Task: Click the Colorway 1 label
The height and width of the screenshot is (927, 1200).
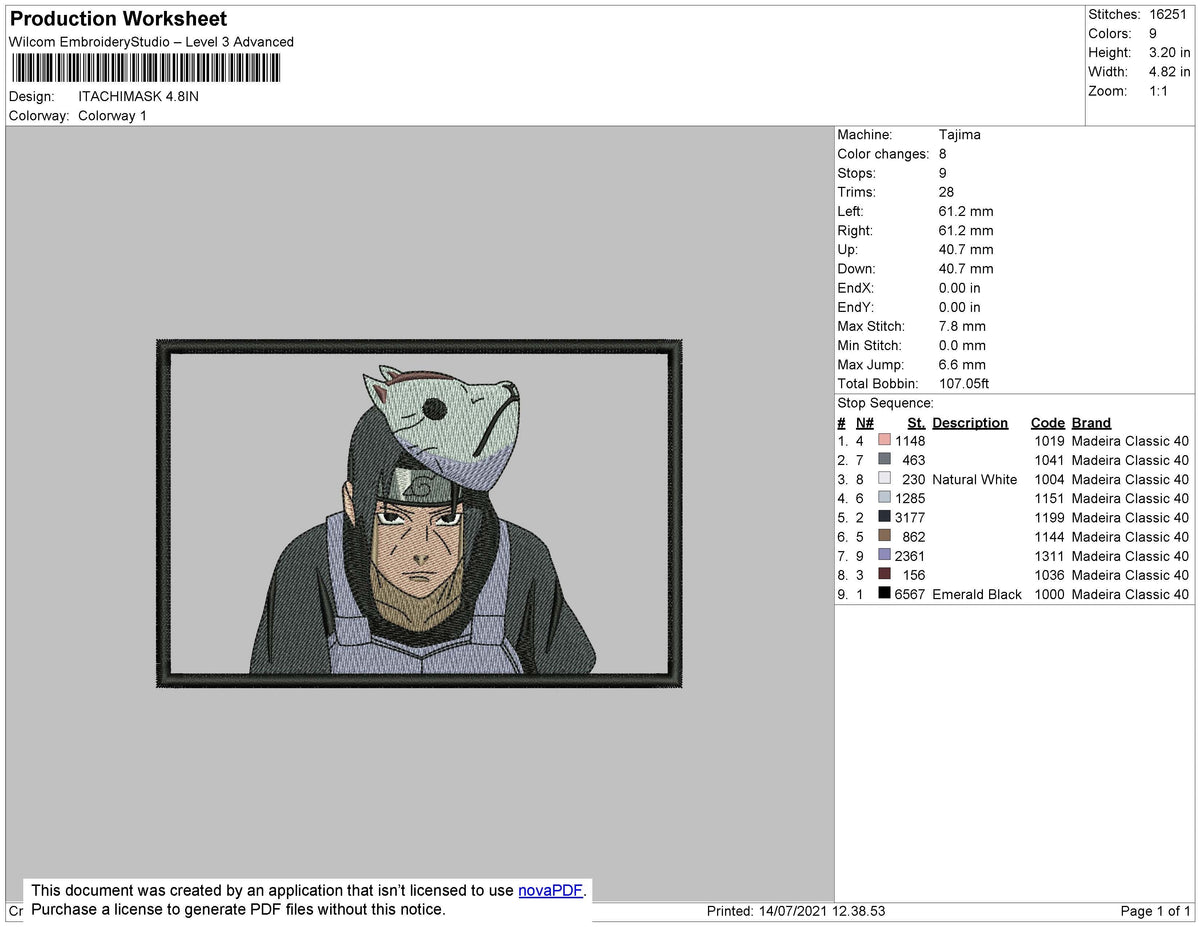Action: tap(112, 115)
